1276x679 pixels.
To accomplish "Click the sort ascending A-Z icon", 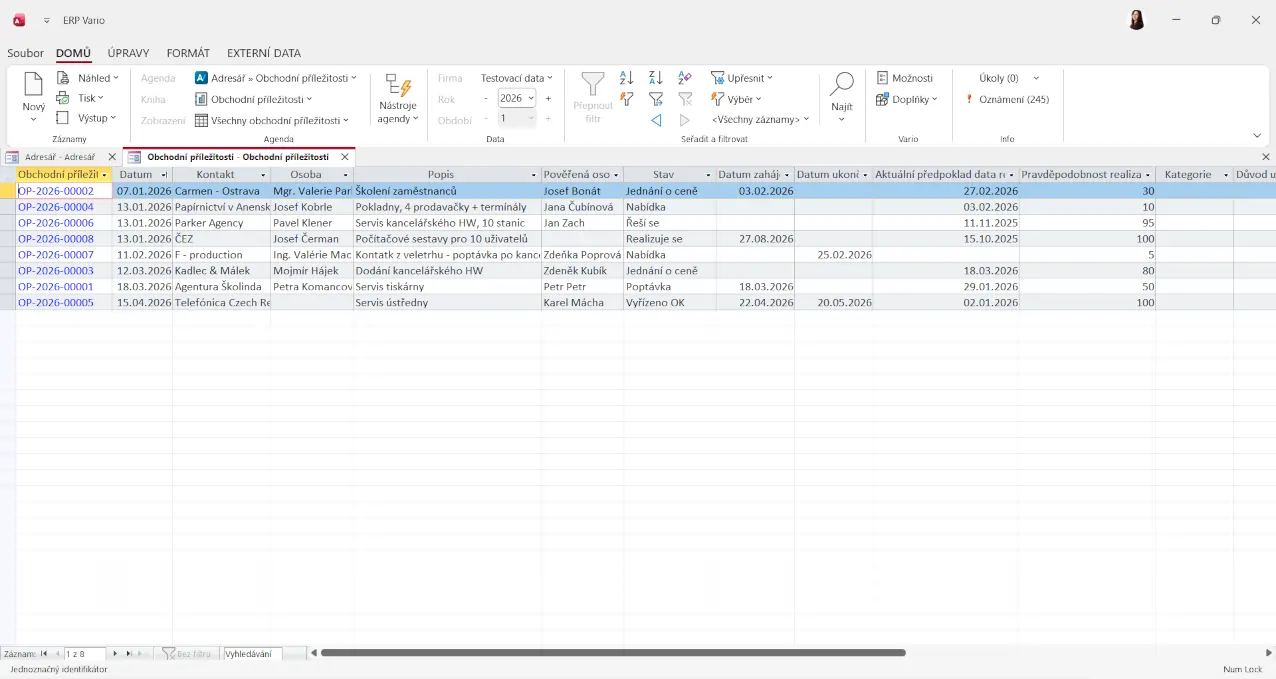I will [627, 78].
